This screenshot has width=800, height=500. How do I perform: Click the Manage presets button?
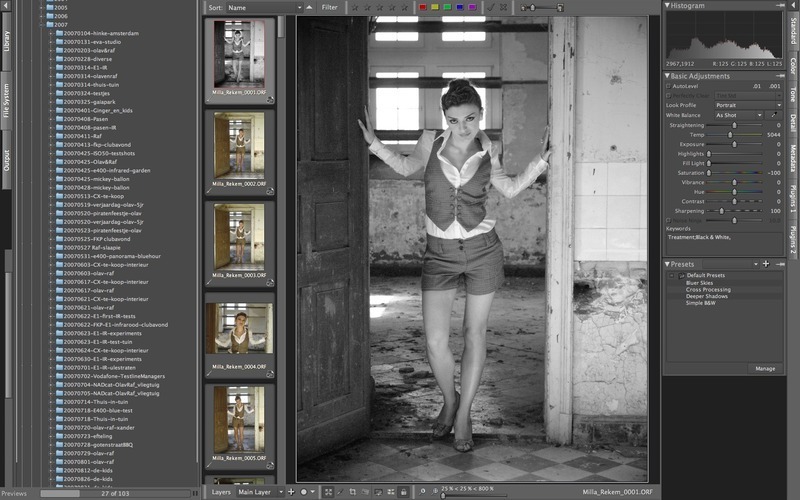(x=765, y=368)
